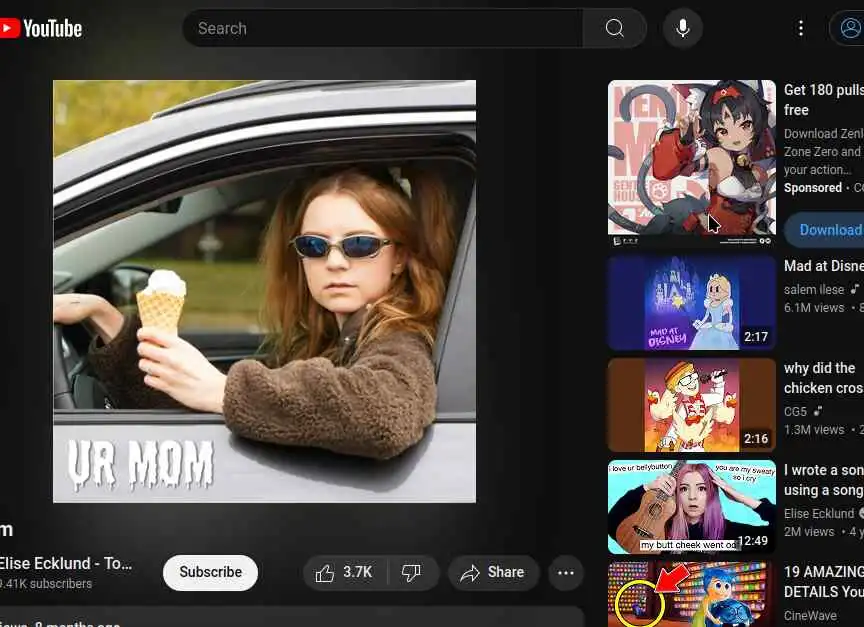
Task: Open the three-dot settings menu in header
Action: tap(801, 28)
